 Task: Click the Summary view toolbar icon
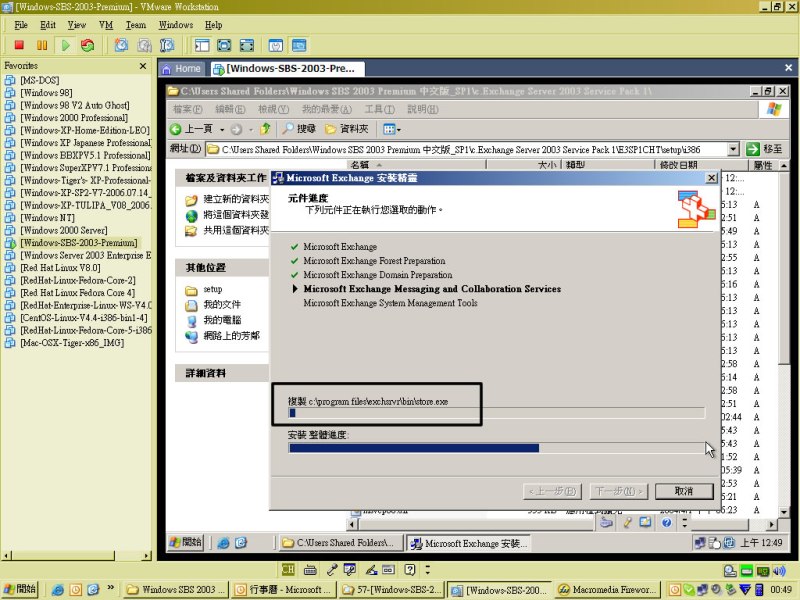coord(276,45)
